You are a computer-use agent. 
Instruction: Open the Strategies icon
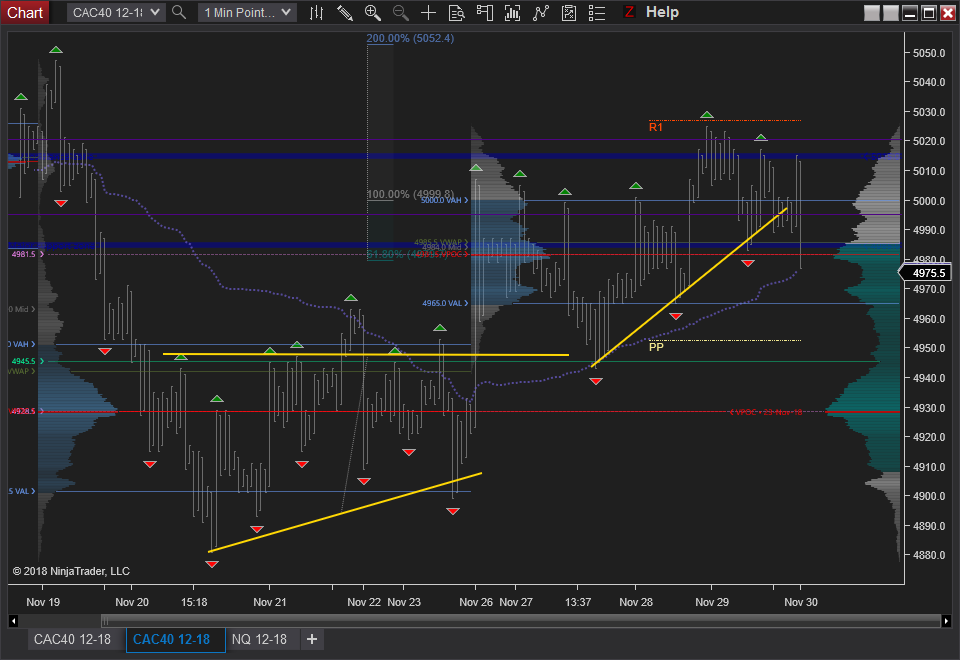tap(569, 13)
